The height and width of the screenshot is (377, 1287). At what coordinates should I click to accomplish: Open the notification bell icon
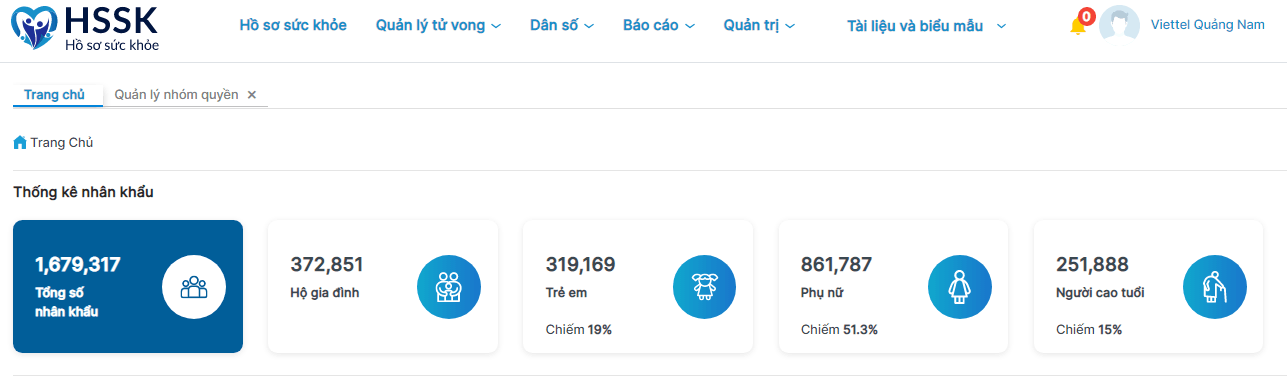coord(1078,26)
